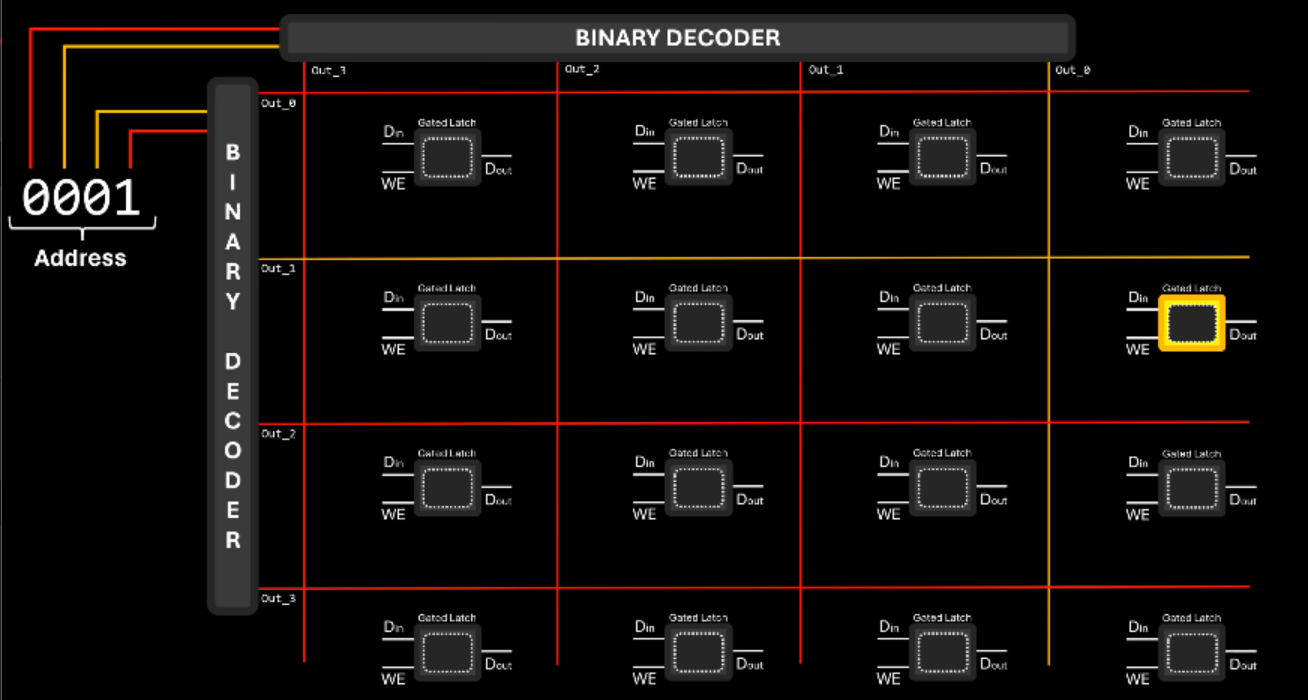Click gated latch at row Out_3, column Out_0
The image size is (1308, 700).
tap(1191, 653)
